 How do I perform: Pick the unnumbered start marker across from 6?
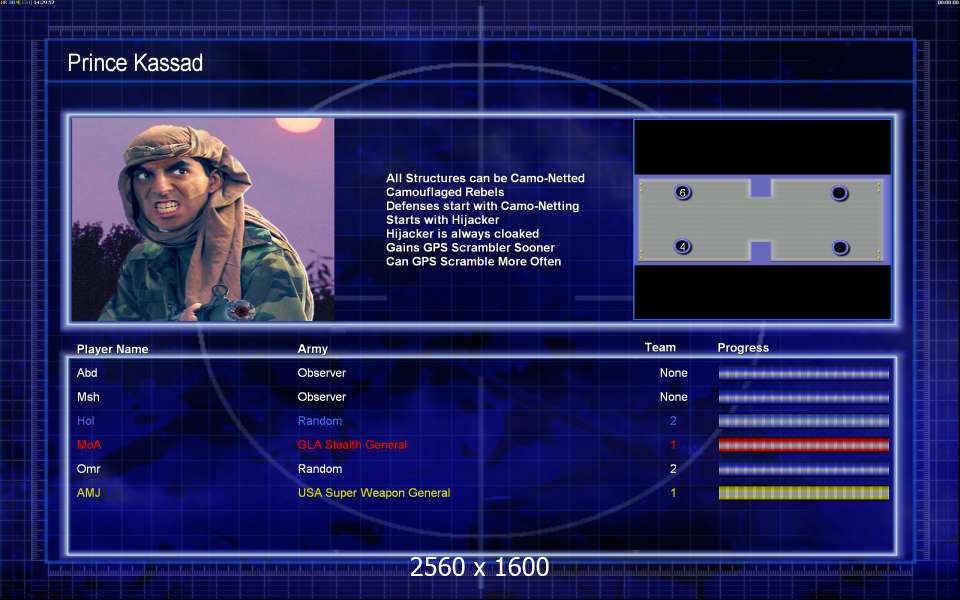click(839, 193)
